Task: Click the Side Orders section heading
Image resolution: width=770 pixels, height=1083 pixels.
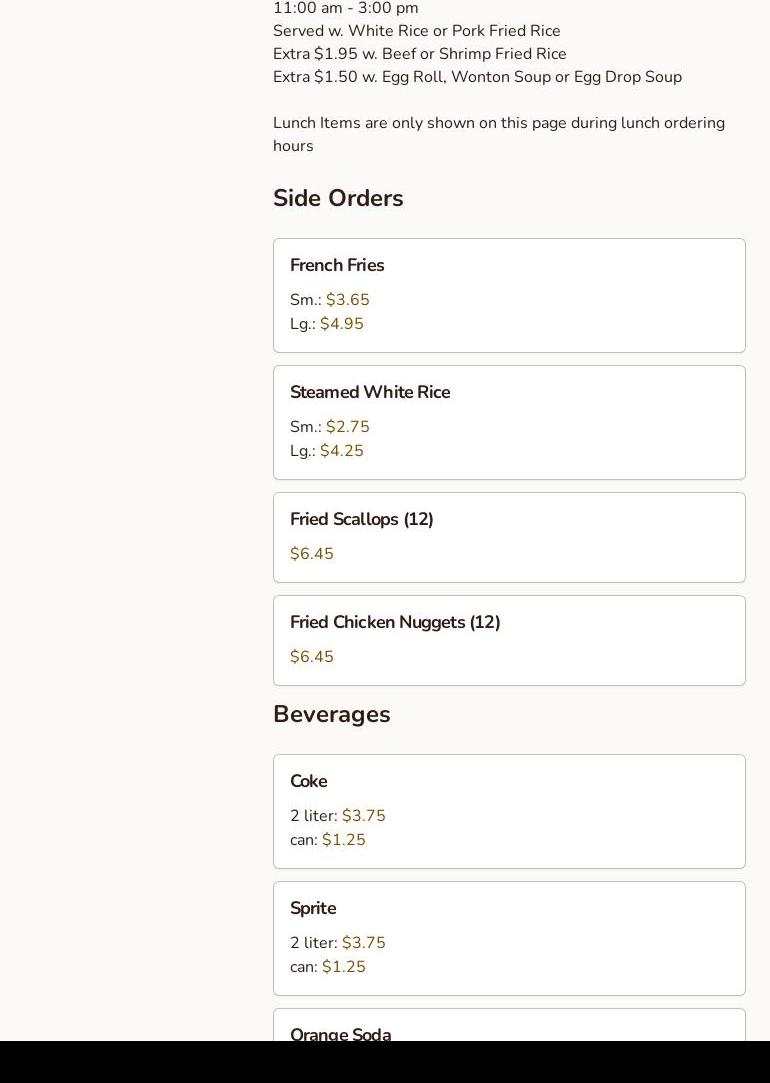Action: click(x=338, y=198)
